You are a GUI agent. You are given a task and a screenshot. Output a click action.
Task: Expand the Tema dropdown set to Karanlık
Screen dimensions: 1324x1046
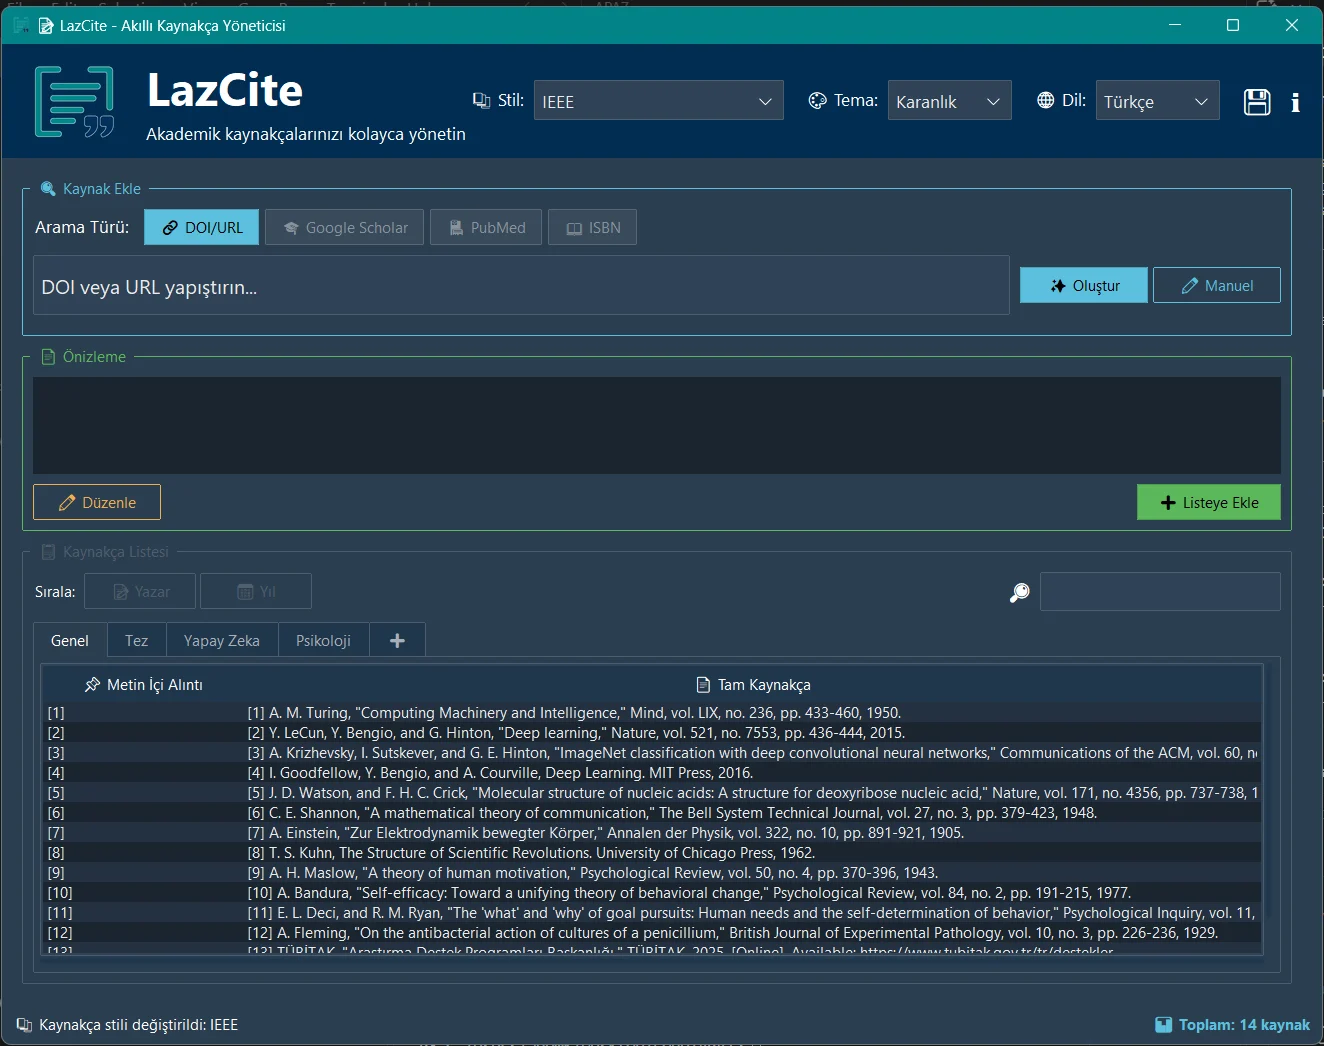tap(949, 101)
